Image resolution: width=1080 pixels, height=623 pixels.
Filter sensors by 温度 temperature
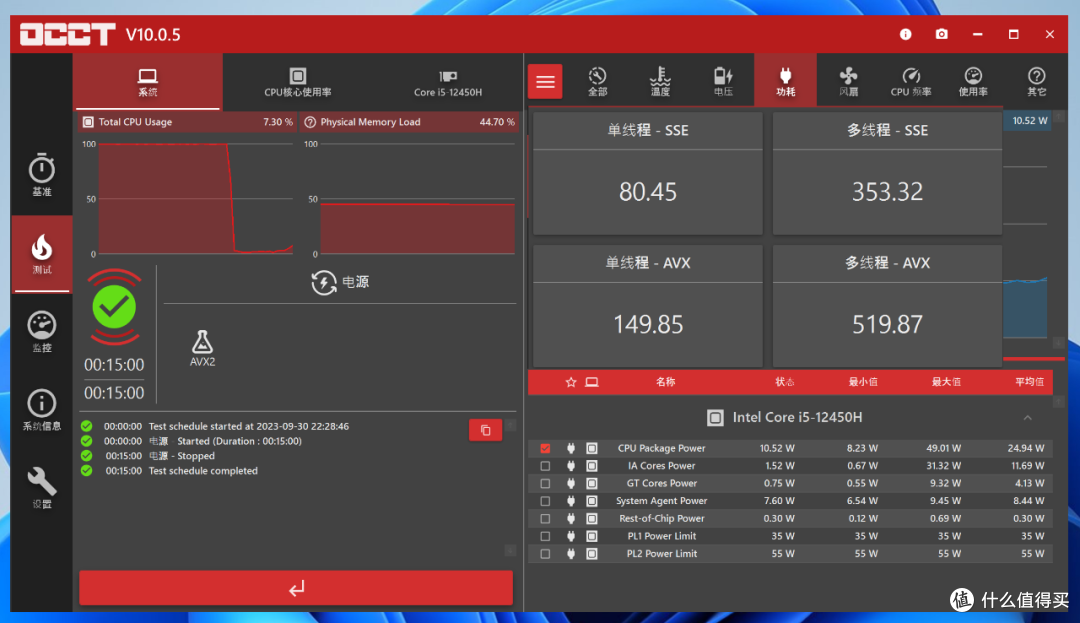pos(661,81)
